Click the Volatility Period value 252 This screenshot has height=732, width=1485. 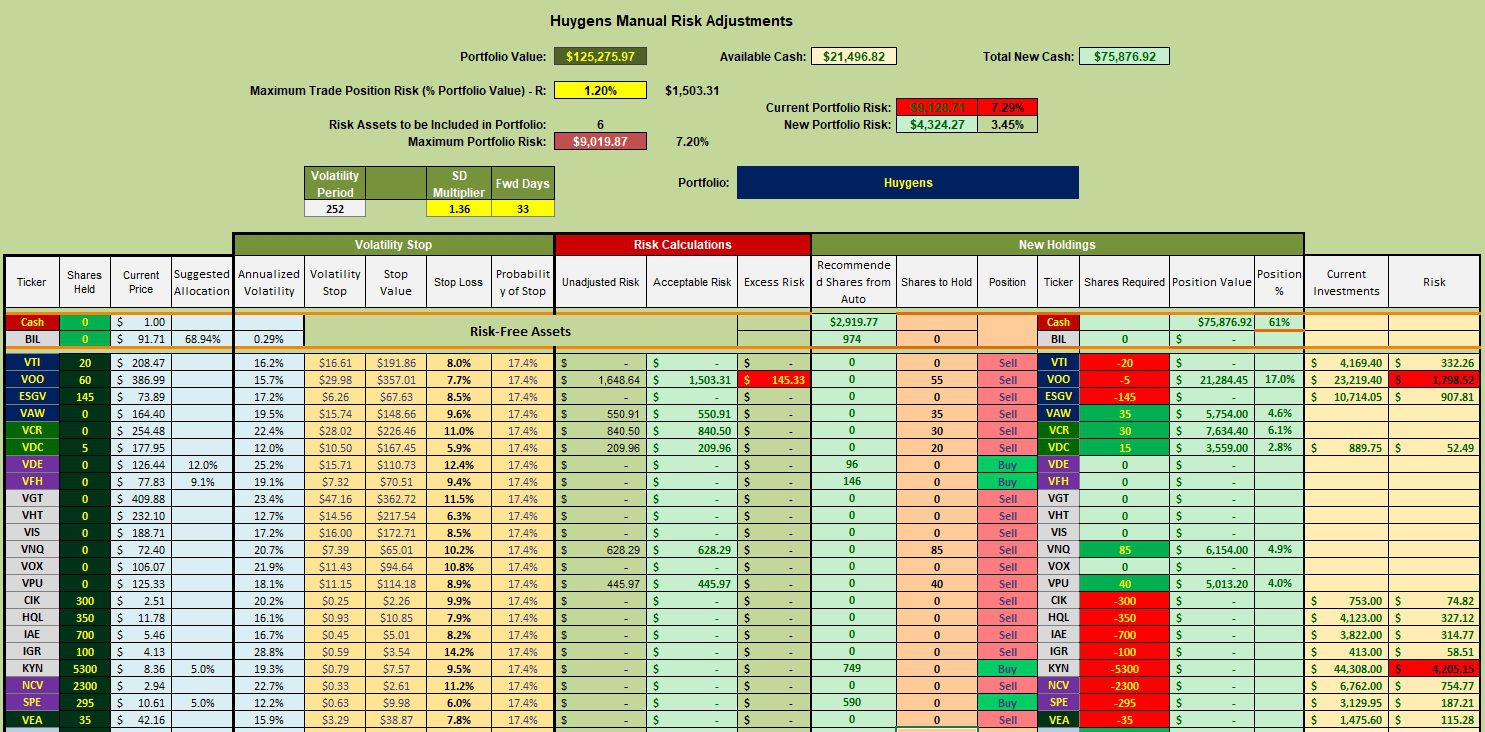click(335, 209)
